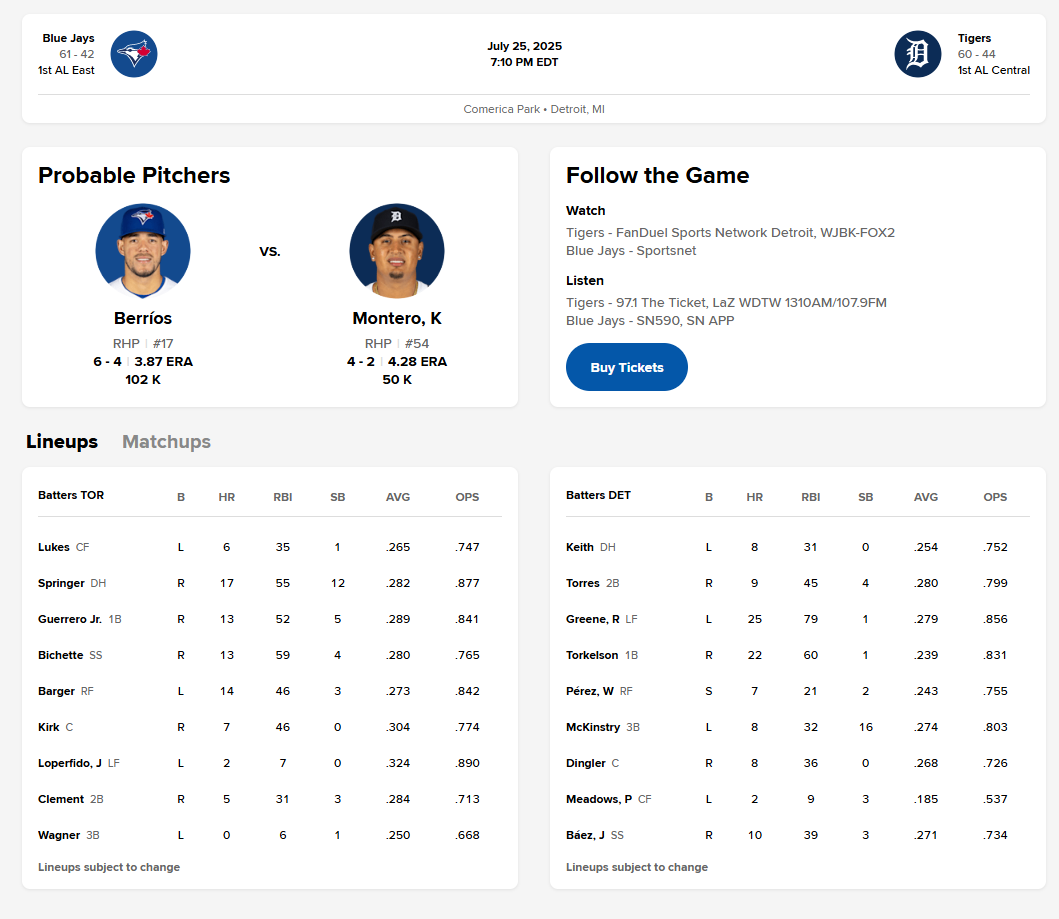Open Guerrero Jr. player profile
Viewport: 1059px width, 919px height.
(x=70, y=619)
